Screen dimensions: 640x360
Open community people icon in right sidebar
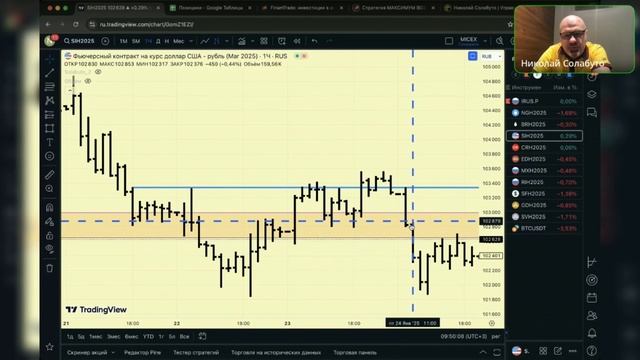pos(592,316)
